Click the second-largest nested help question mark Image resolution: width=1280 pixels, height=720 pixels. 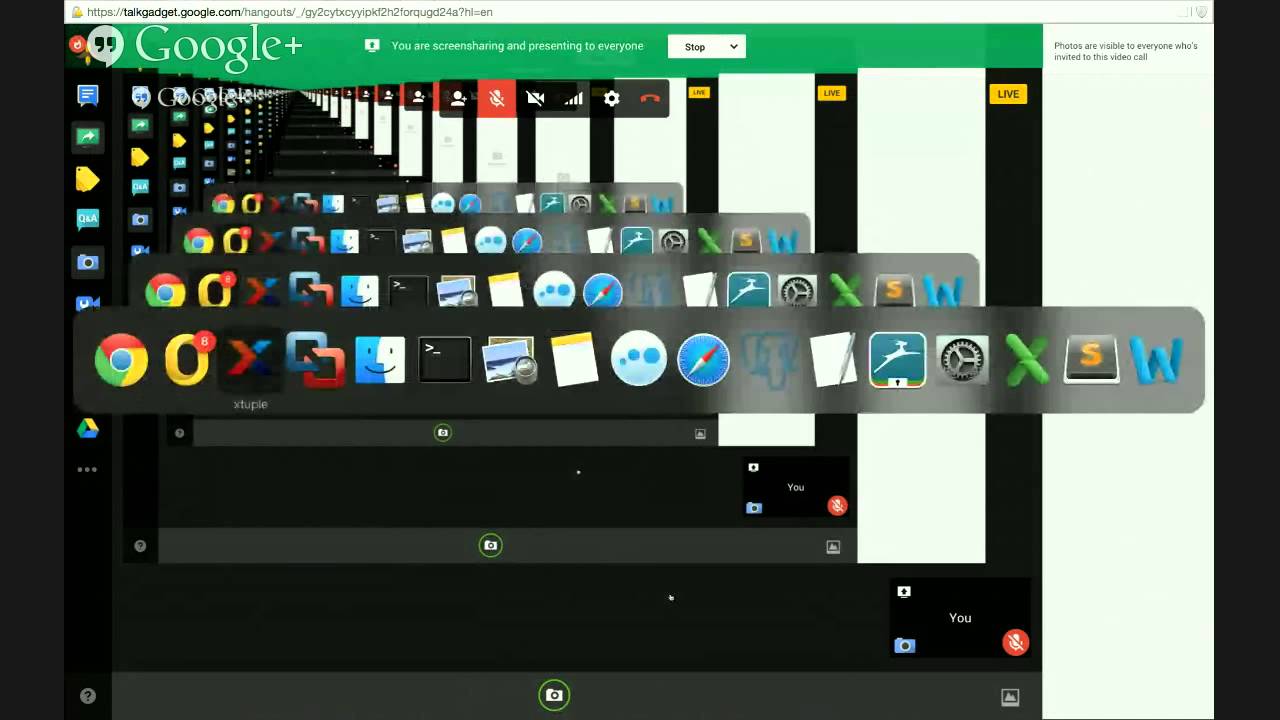point(140,546)
